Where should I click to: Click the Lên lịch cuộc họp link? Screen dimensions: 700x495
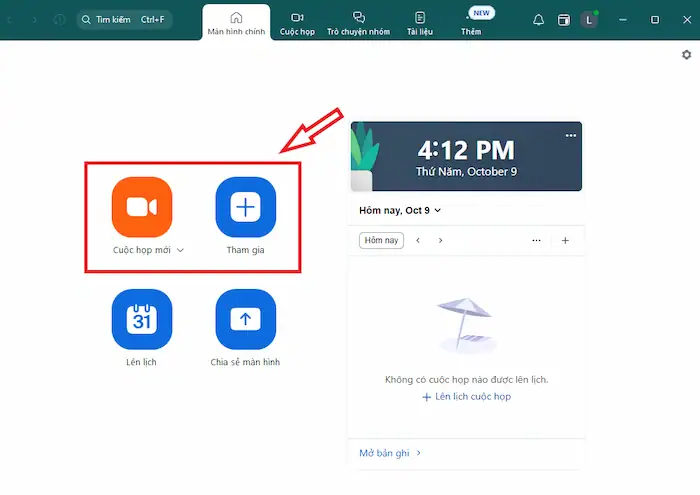click(466, 397)
